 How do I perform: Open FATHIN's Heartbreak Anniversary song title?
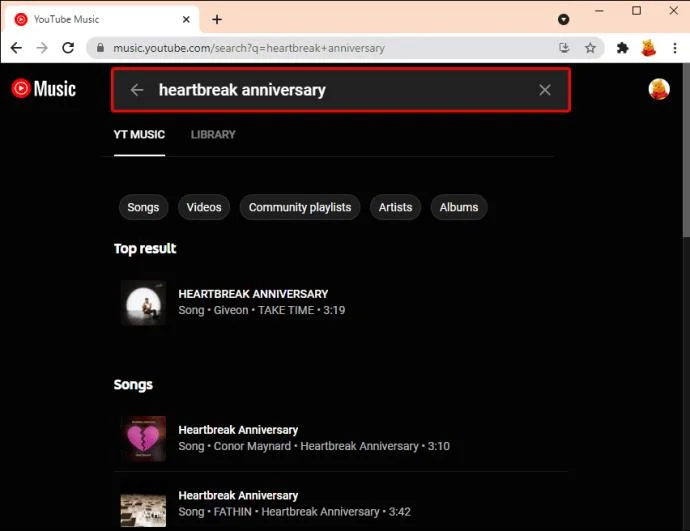[x=238, y=495]
